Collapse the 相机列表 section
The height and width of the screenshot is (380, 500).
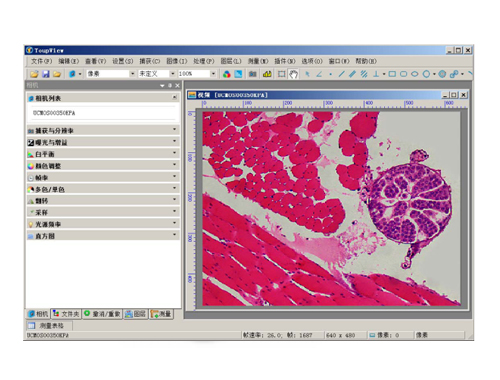(174, 97)
